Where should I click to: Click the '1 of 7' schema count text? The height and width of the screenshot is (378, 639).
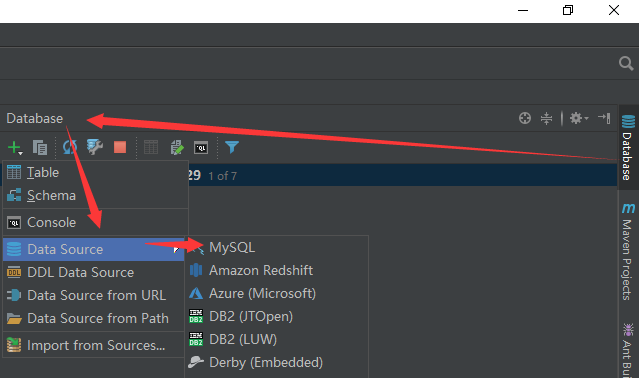click(x=223, y=176)
